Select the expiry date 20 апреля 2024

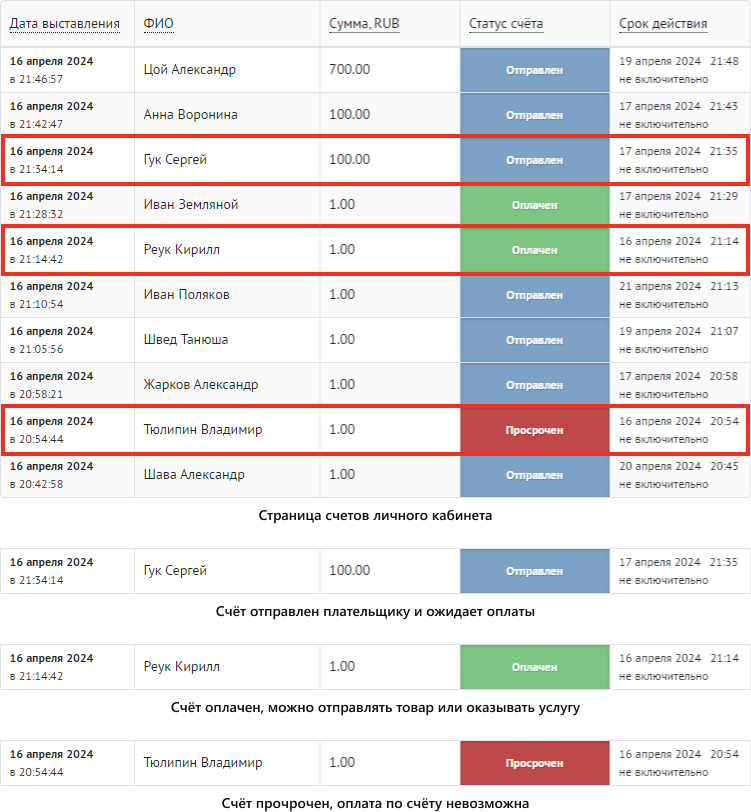pos(660,466)
